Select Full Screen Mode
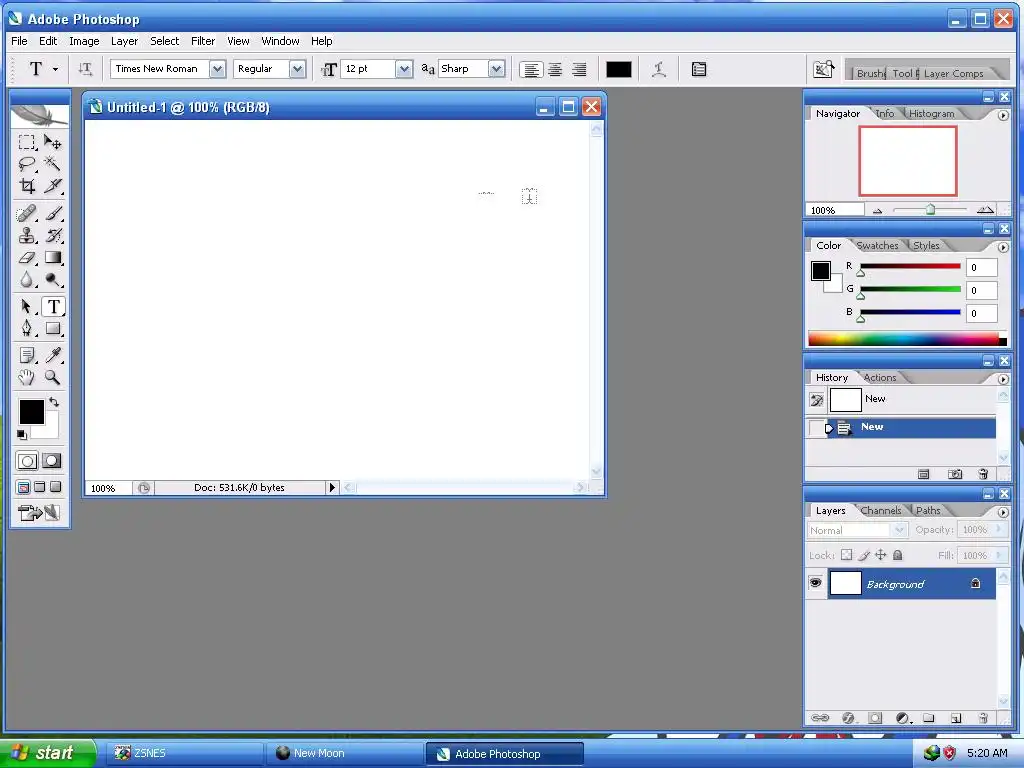This screenshot has width=1024, height=768. 56,487
